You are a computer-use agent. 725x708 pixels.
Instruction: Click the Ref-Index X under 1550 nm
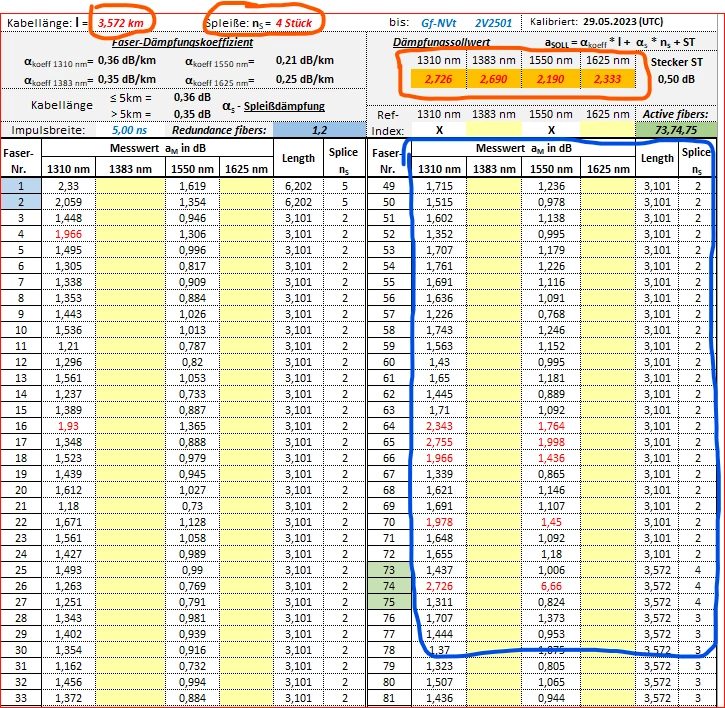tap(551, 130)
